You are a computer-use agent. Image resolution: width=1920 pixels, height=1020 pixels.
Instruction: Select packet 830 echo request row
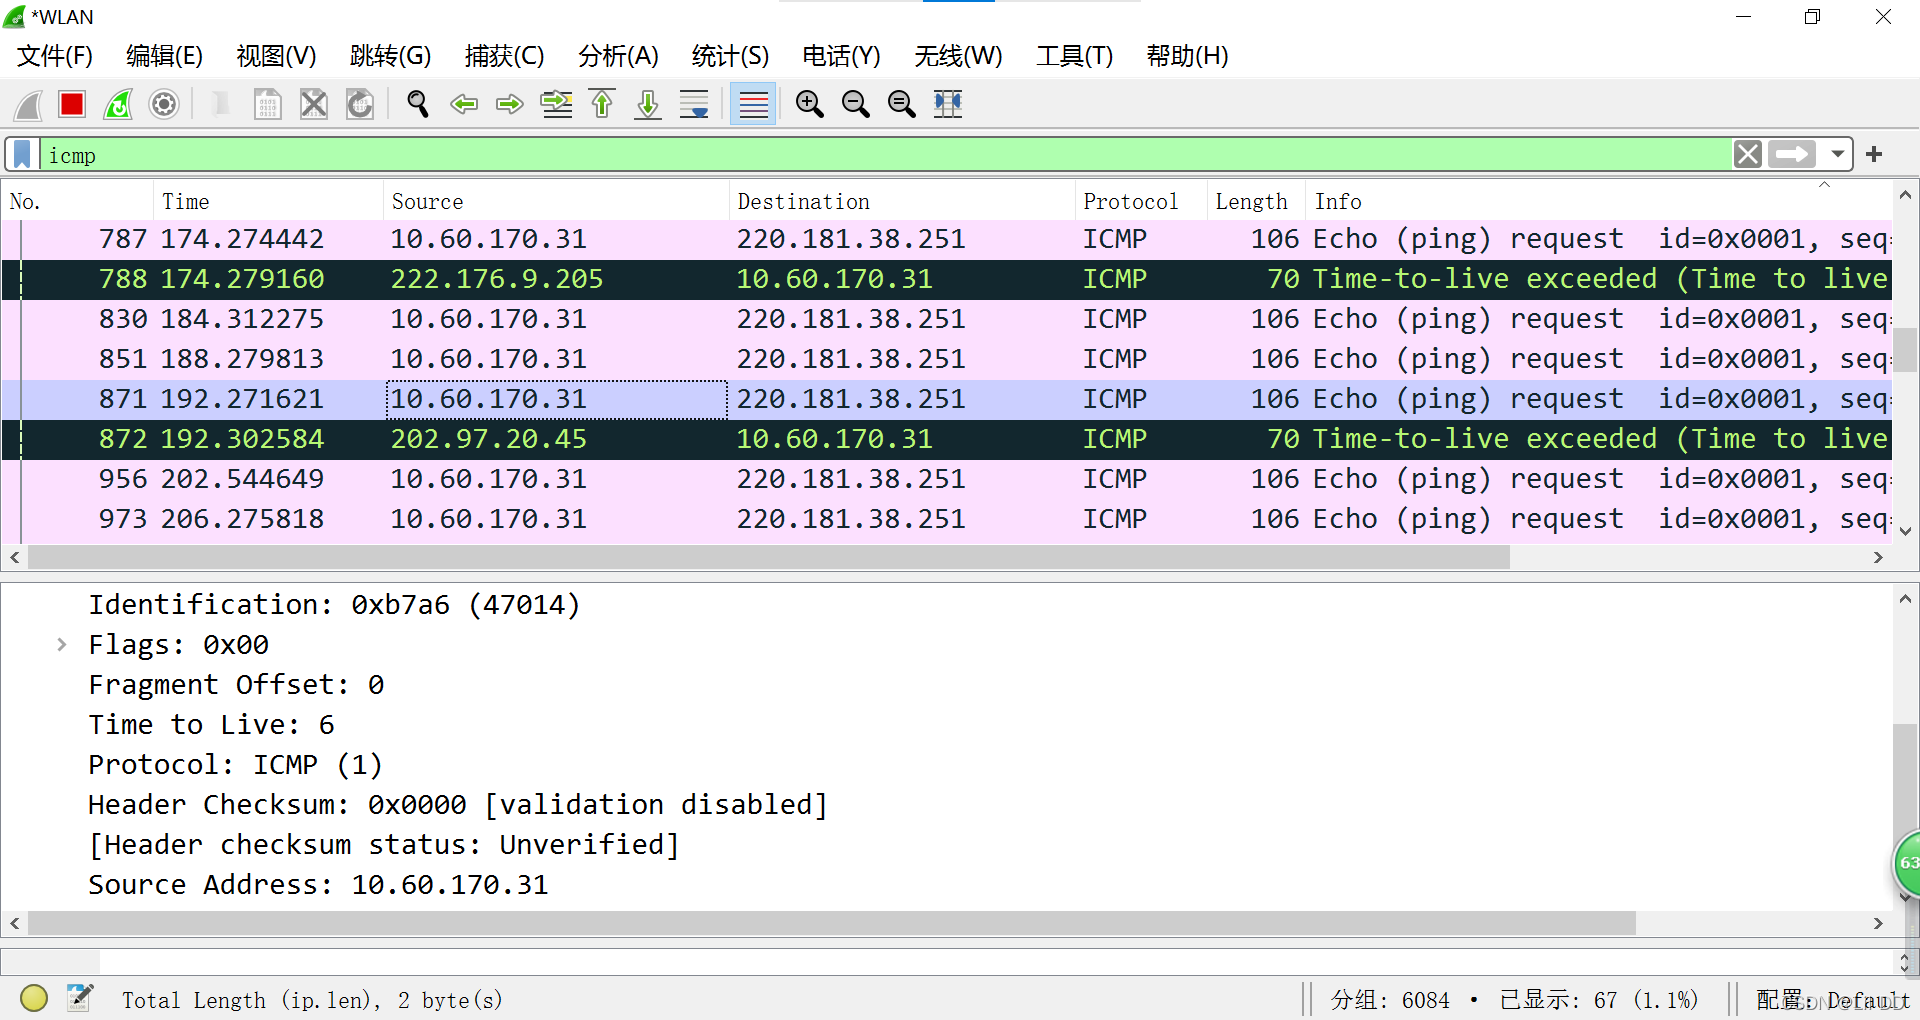click(x=946, y=319)
